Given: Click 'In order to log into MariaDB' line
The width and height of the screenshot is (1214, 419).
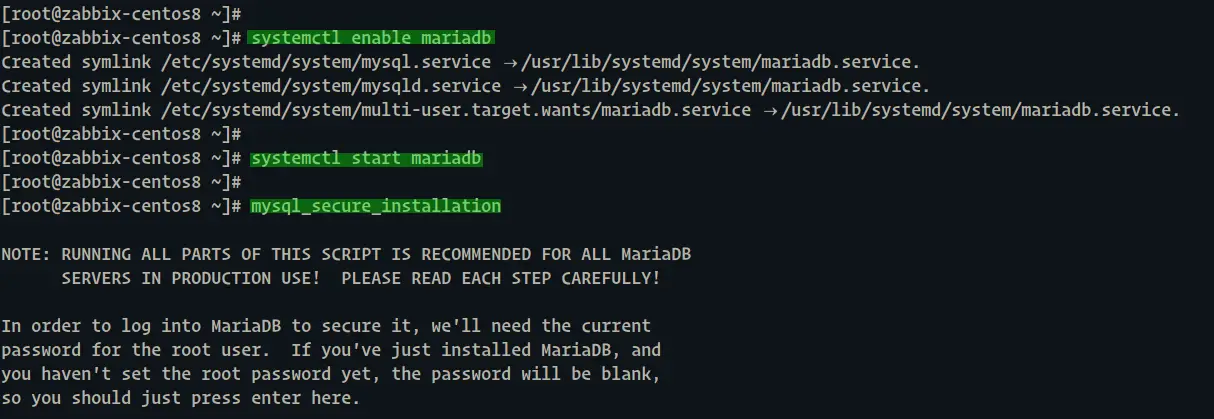Looking at the screenshot, I should (x=326, y=326).
